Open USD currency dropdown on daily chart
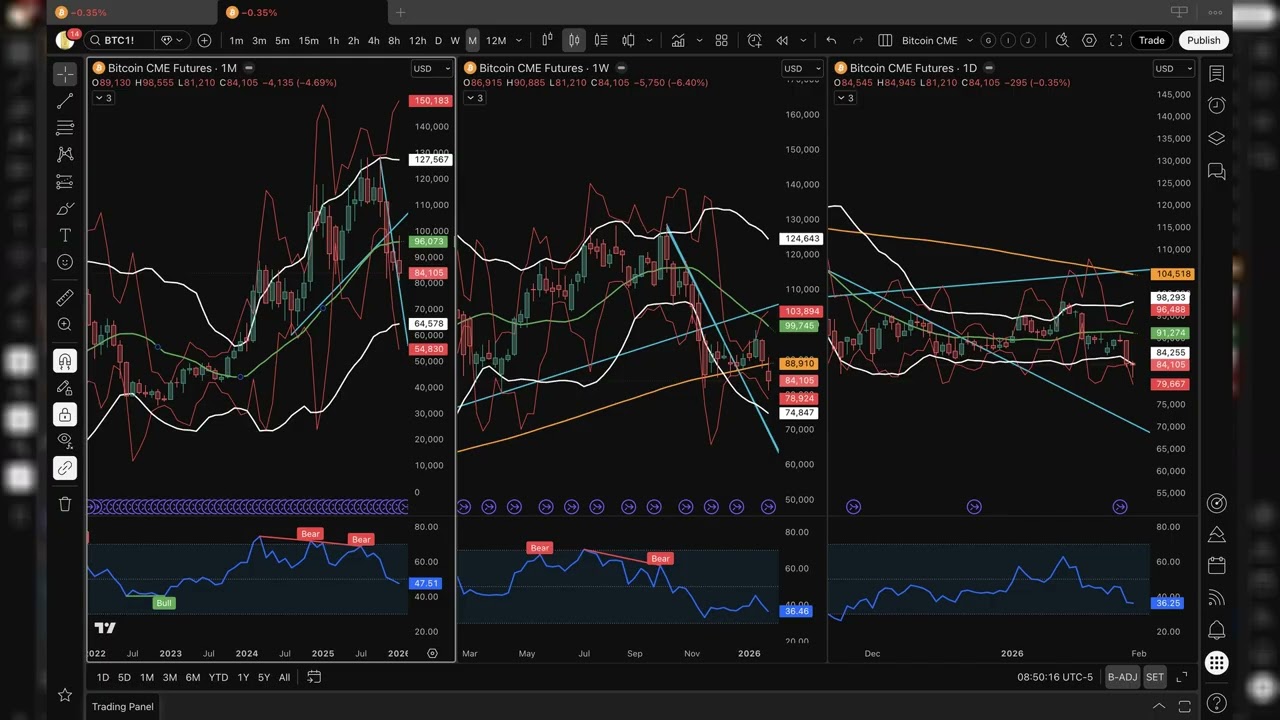This screenshot has width=1280, height=720. (1171, 68)
